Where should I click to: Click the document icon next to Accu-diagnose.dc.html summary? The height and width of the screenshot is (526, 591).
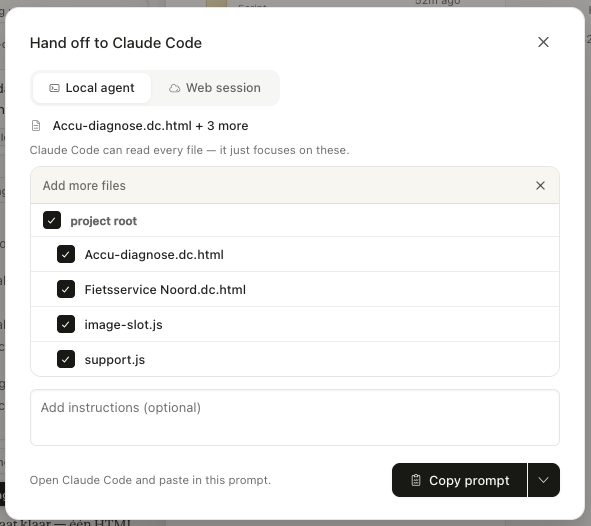(36, 125)
